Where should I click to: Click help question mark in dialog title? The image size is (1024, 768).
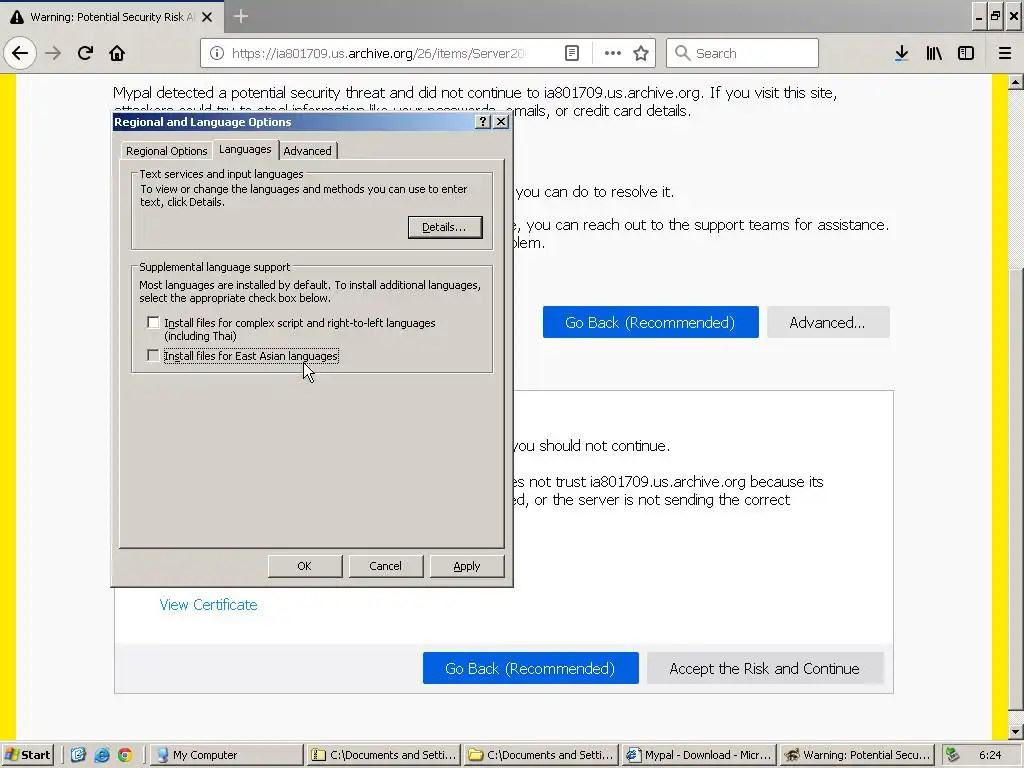point(483,121)
